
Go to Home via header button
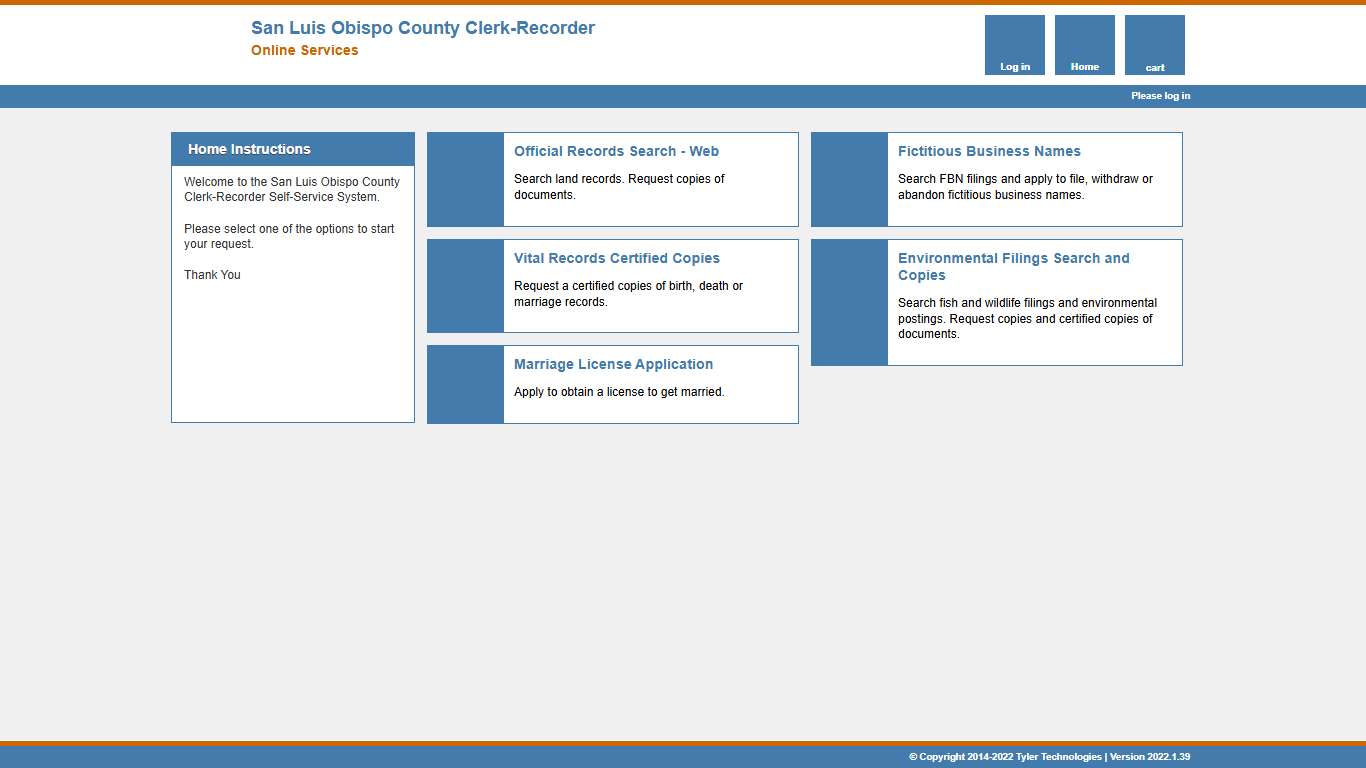(1084, 45)
